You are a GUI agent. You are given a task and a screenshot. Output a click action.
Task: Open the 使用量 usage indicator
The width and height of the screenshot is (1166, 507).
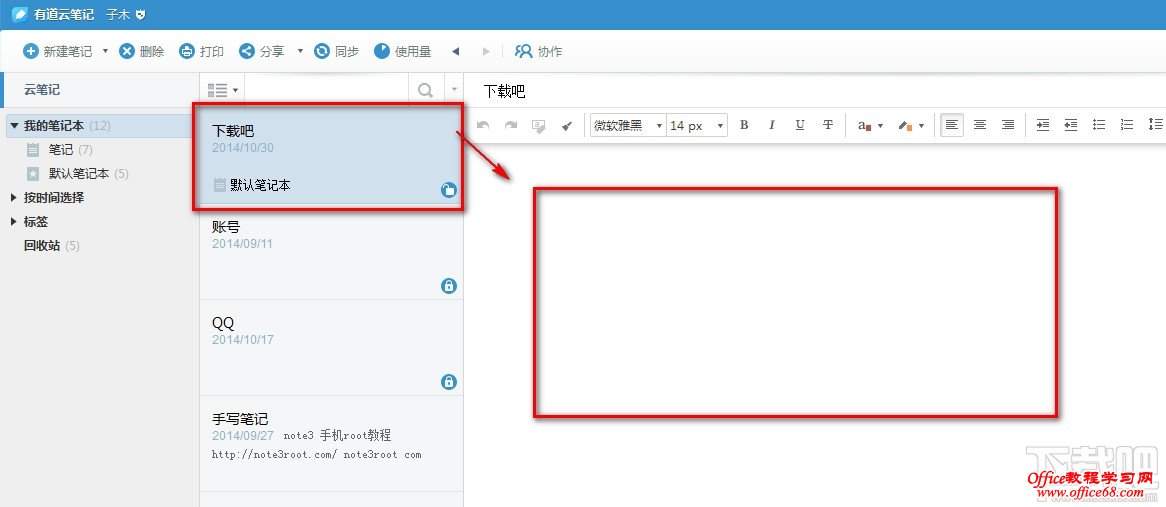[x=403, y=51]
